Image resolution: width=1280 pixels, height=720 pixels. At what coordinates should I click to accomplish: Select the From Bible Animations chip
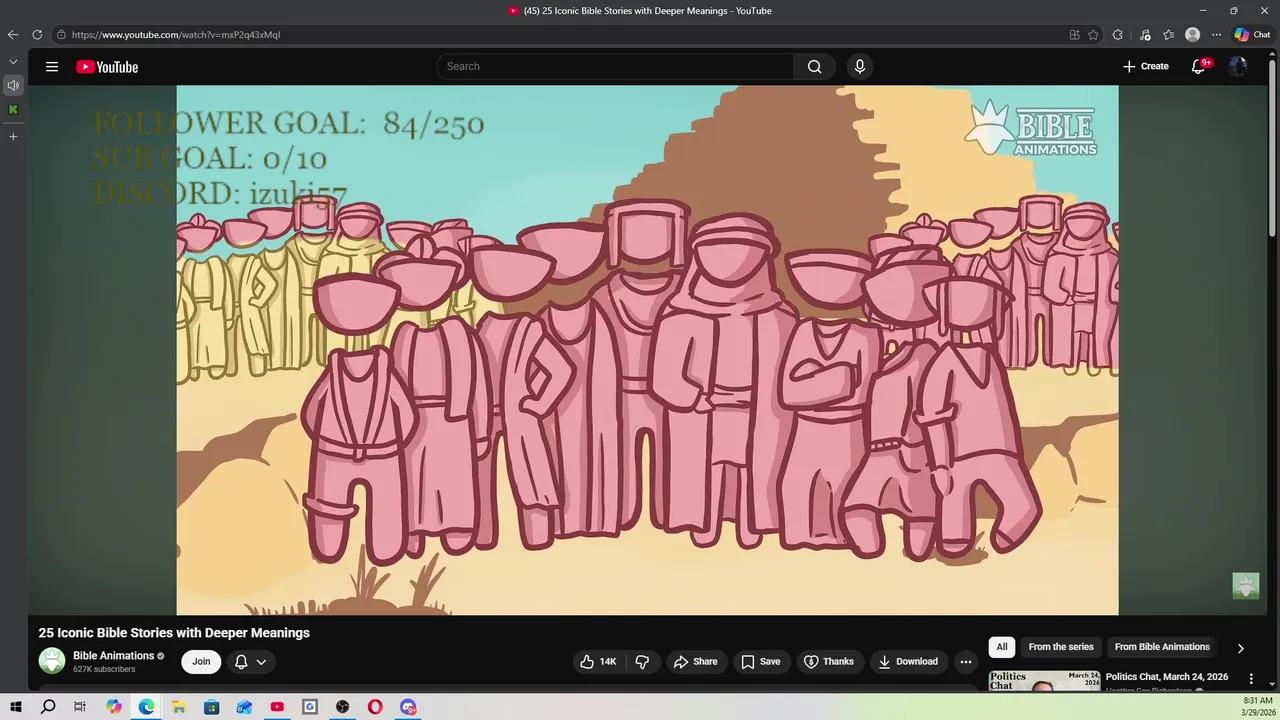pos(1162,647)
